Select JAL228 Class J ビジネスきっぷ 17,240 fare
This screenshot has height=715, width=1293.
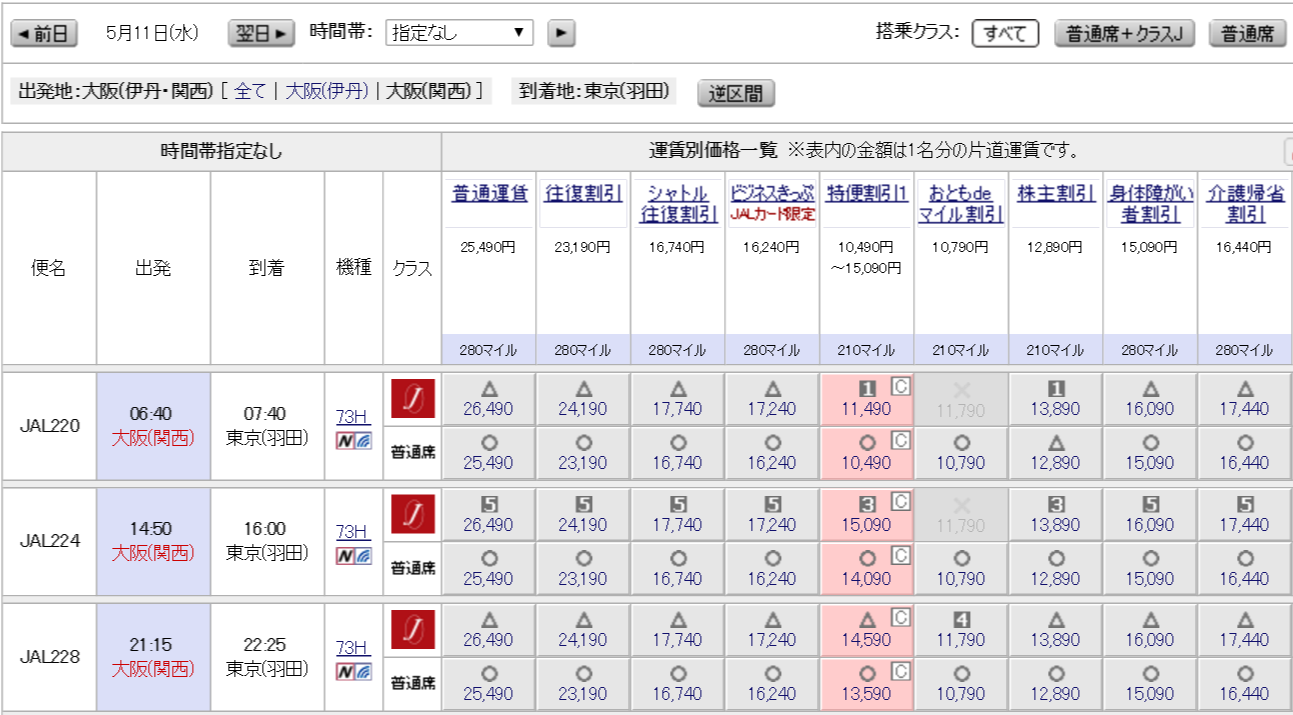(772, 629)
